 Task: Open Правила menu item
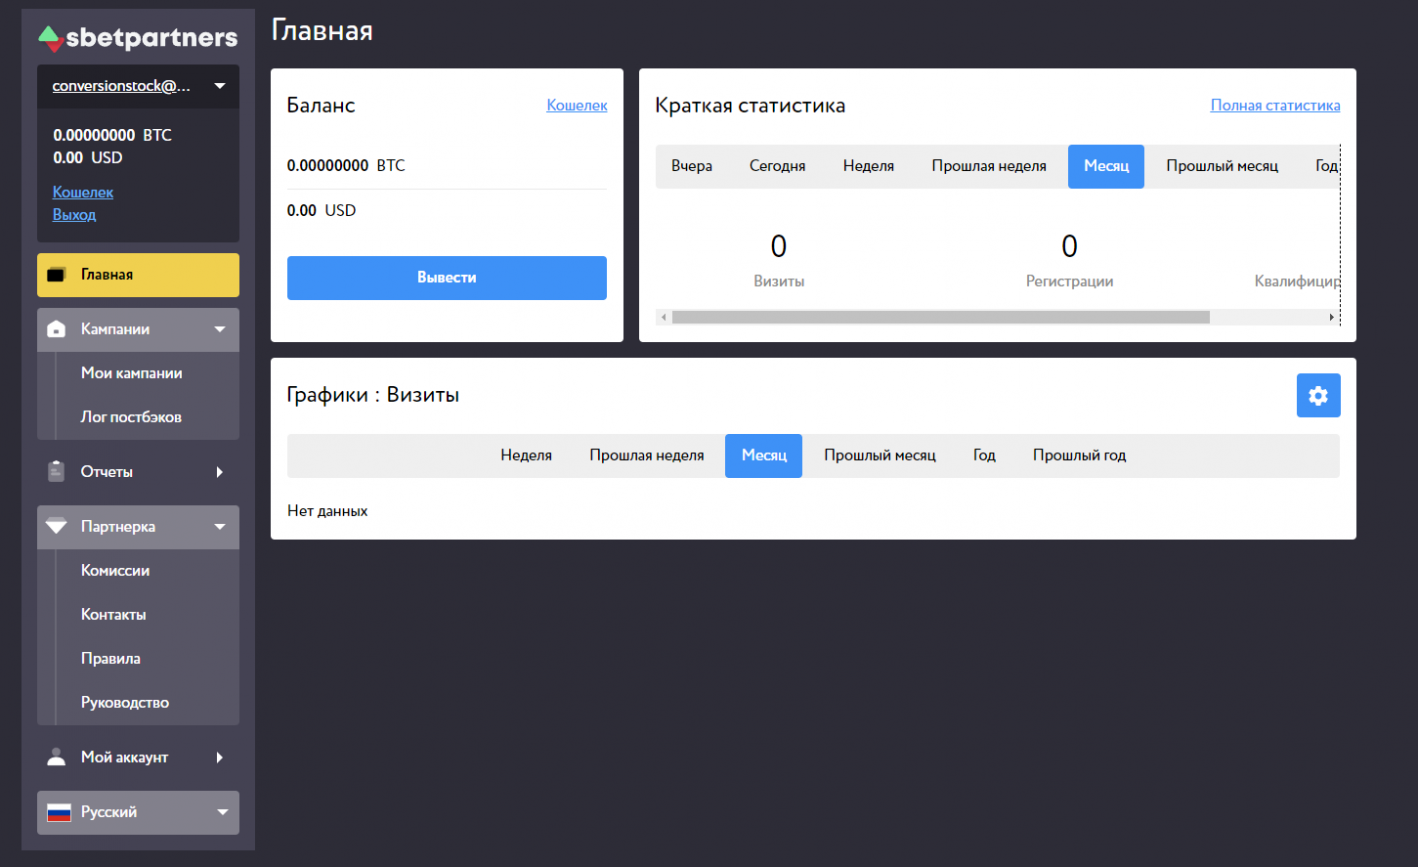(110, 658)
